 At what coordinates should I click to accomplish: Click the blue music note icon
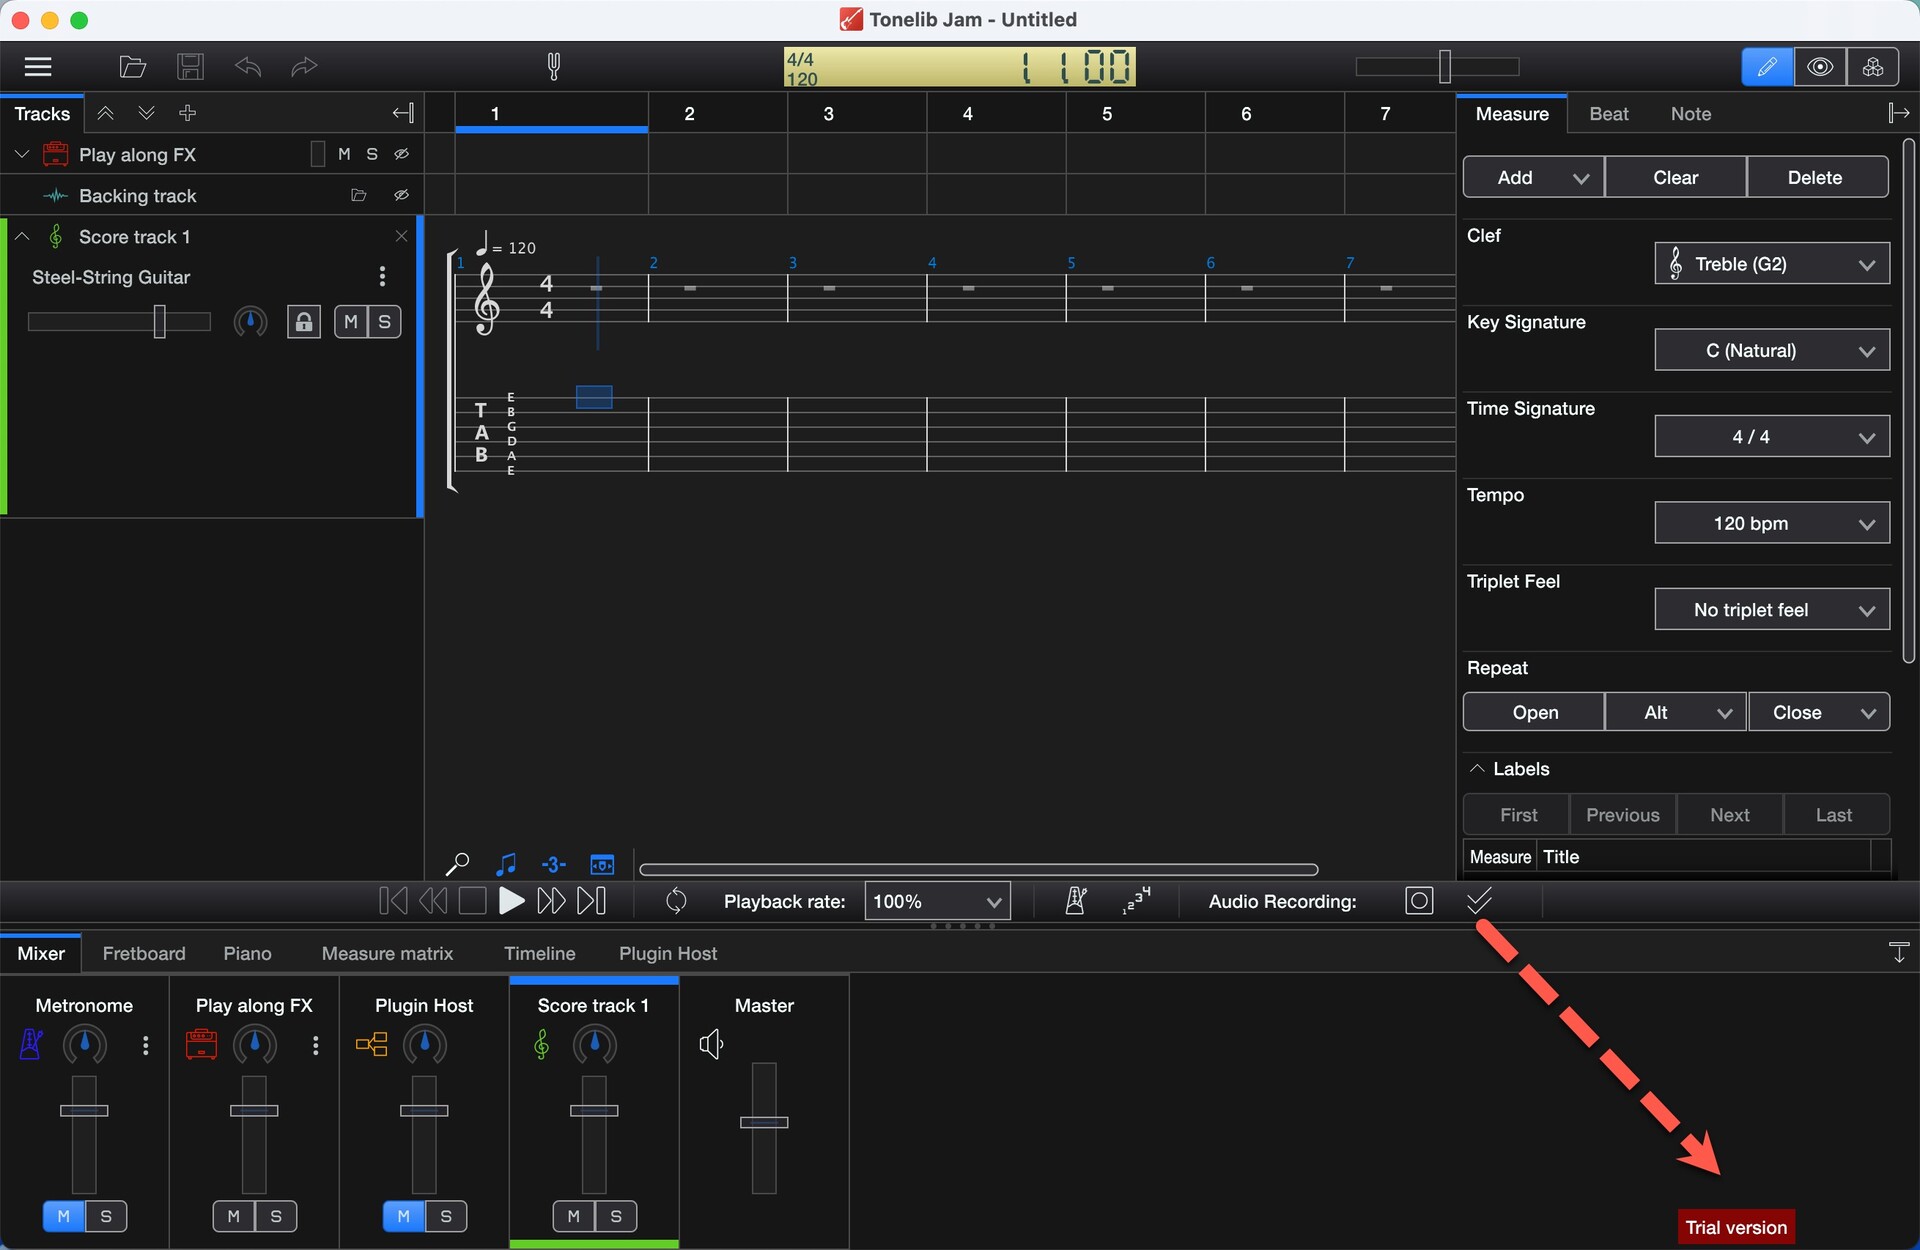pyautogui.click(x=506, y=864)
